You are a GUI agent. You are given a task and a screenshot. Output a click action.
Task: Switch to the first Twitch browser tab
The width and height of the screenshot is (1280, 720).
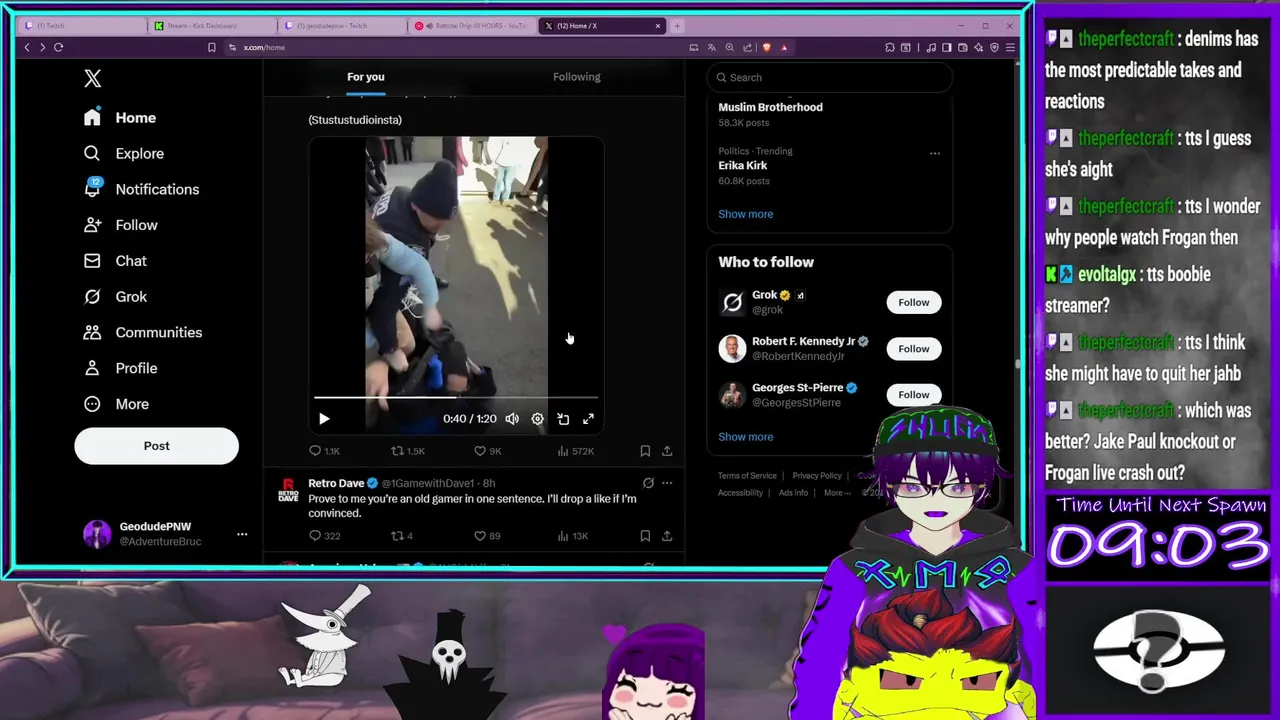point(82,26)
